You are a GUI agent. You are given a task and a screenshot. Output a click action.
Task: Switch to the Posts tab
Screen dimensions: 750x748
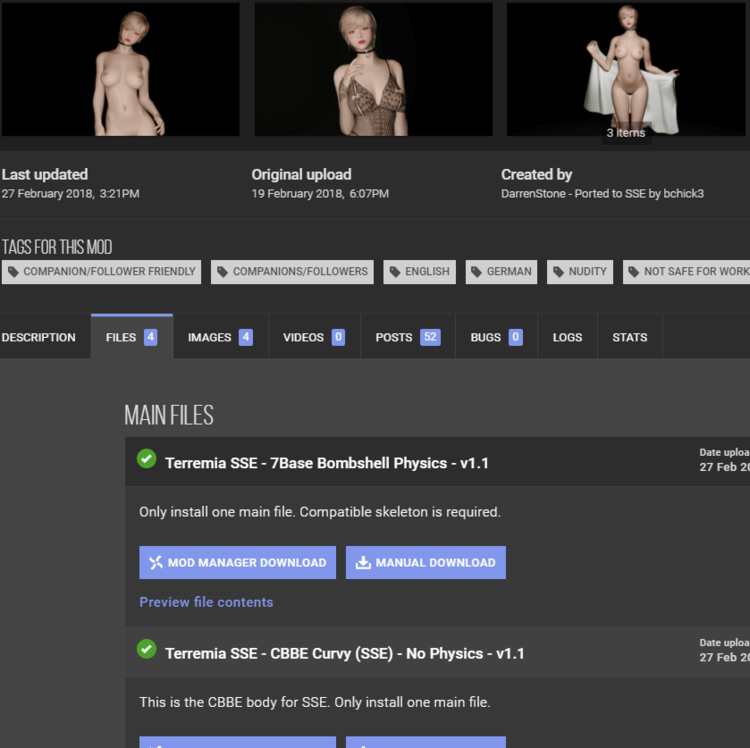tap(408, 337)
